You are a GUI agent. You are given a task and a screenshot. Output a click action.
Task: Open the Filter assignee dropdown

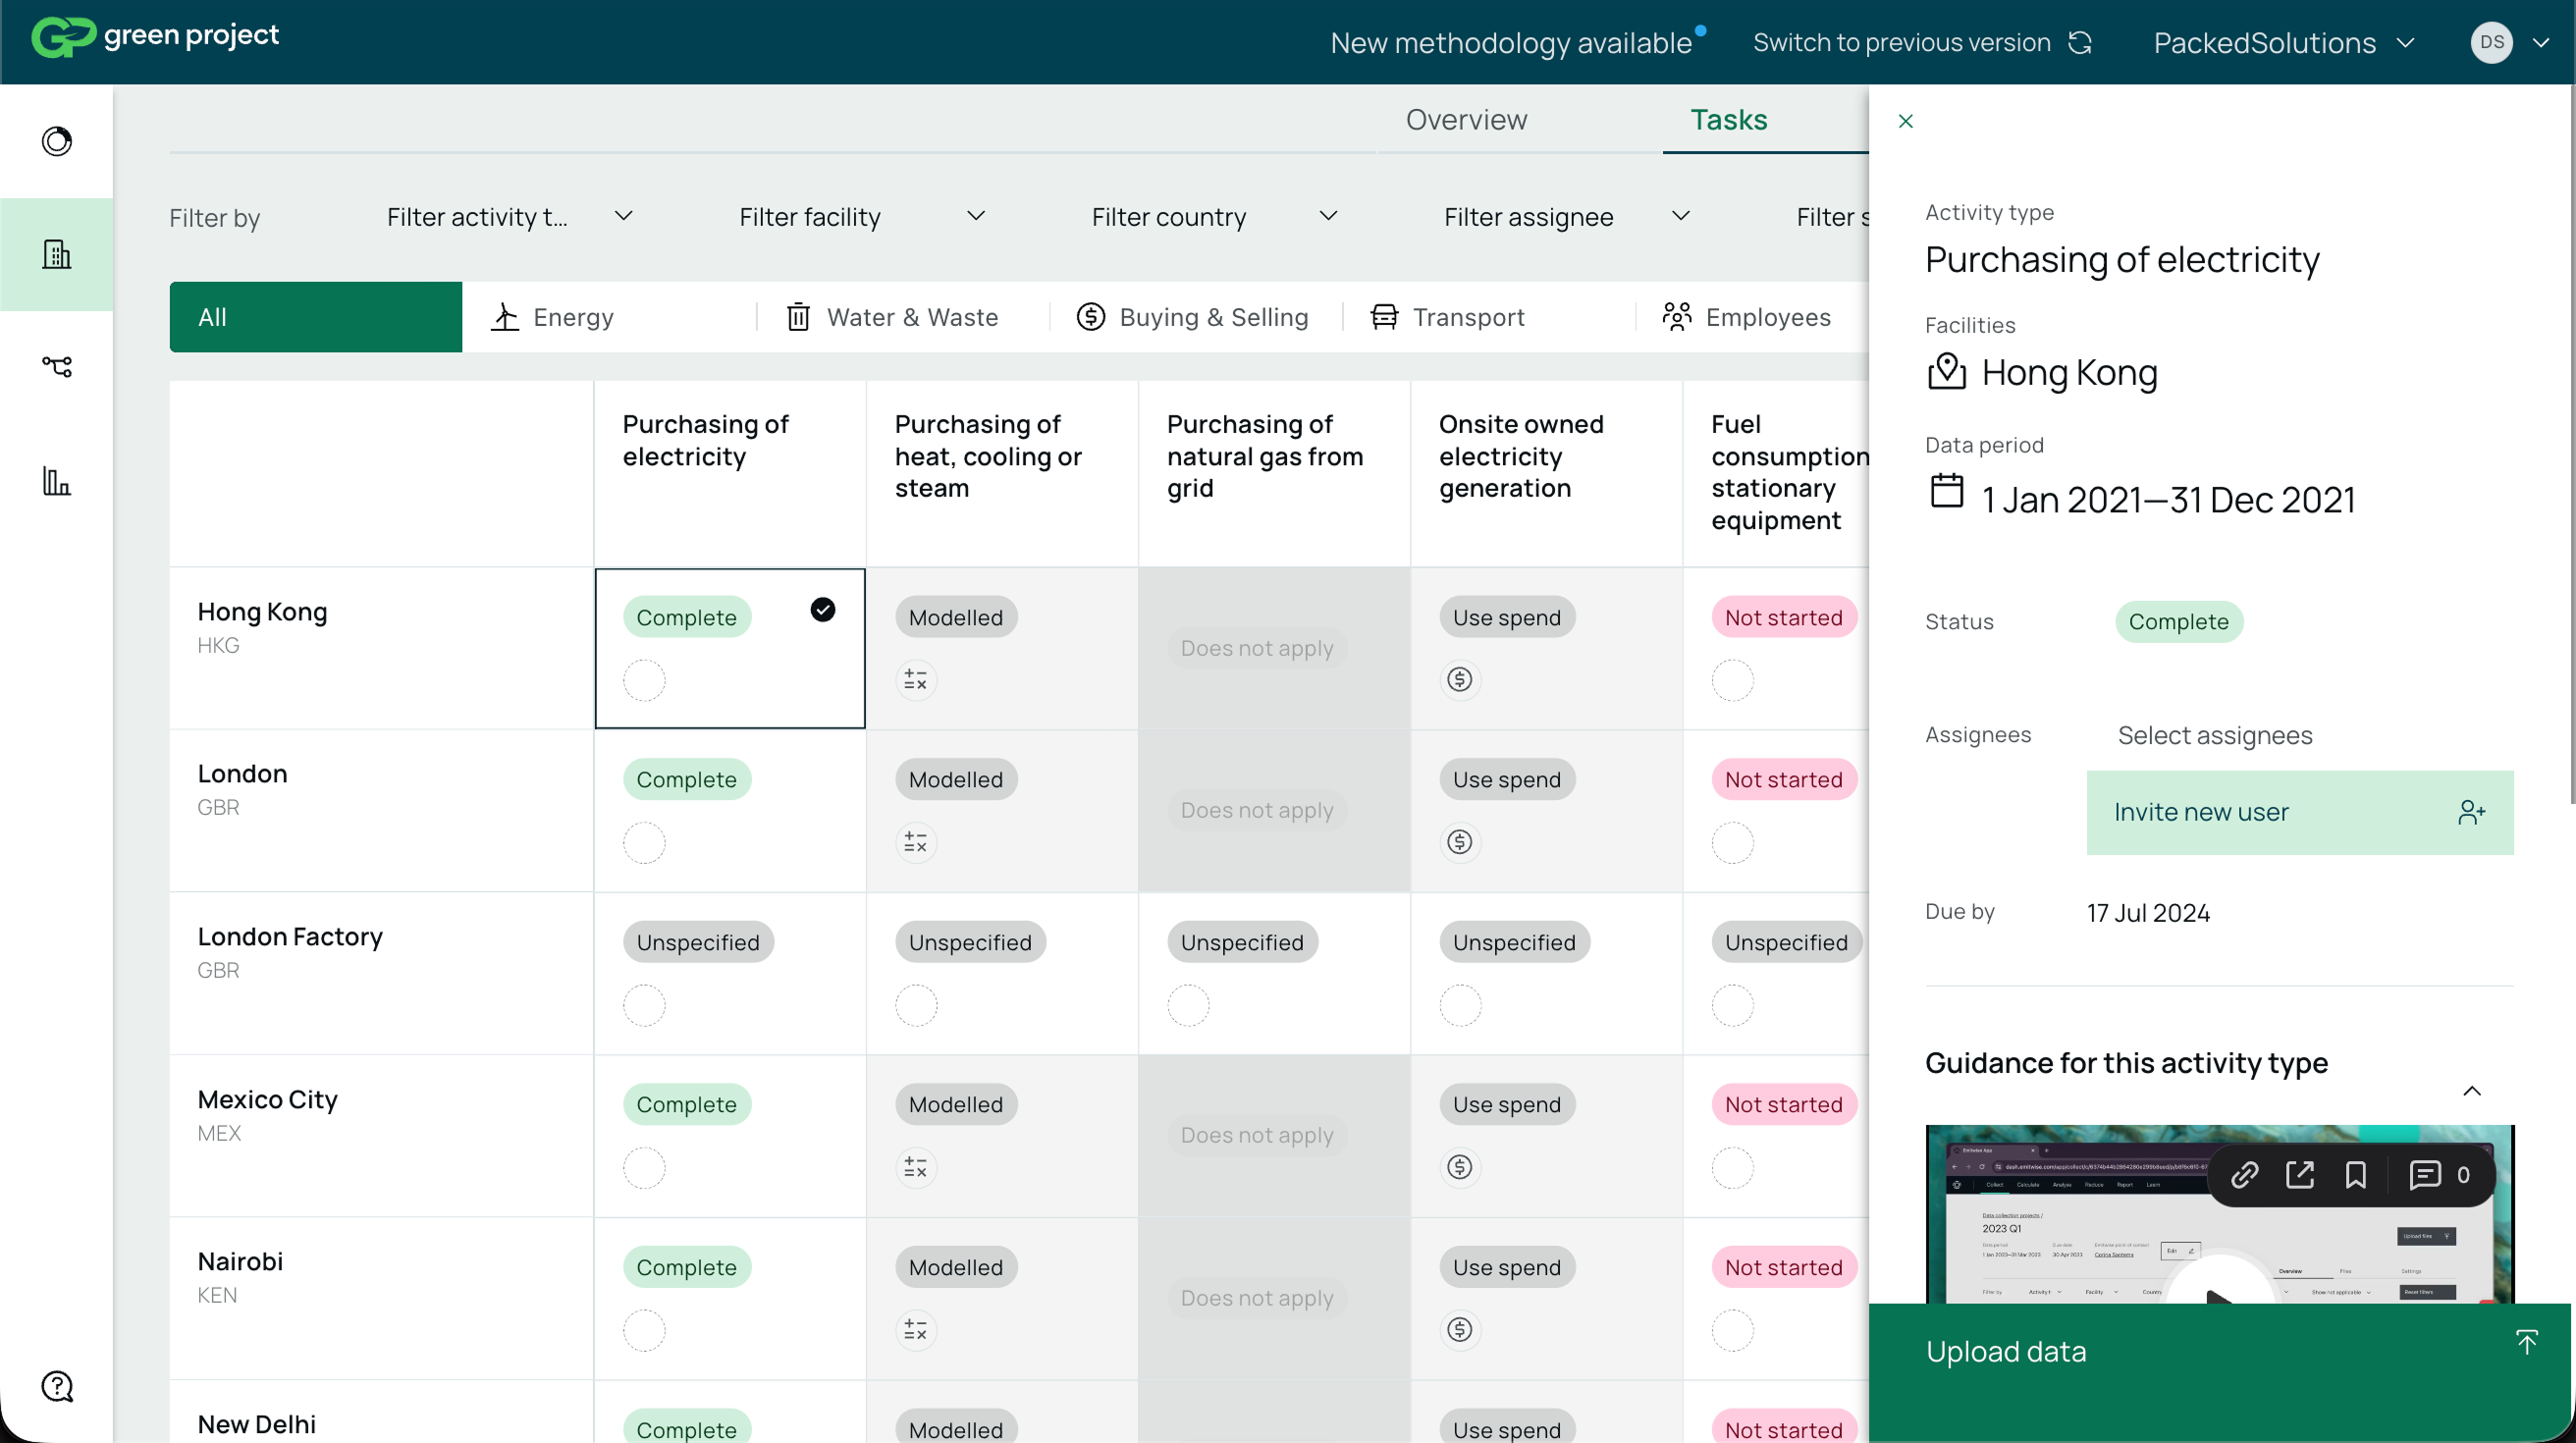(1567, 217)
